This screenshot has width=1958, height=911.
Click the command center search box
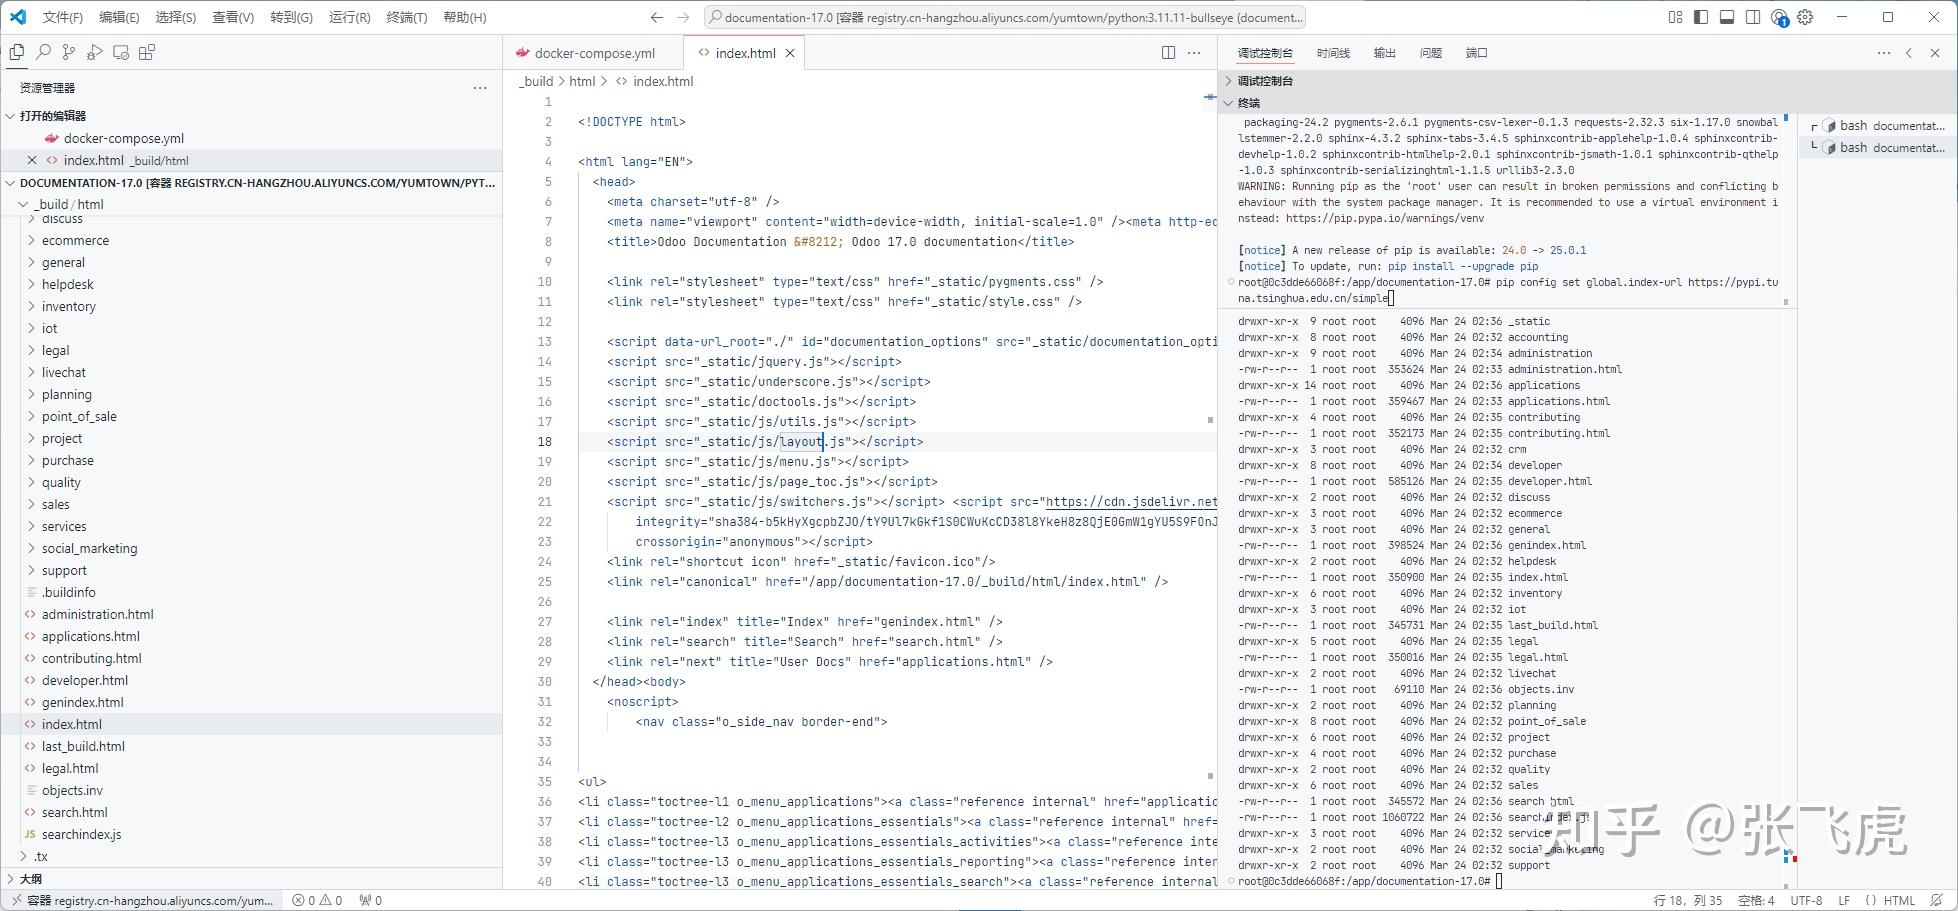tap(1005, 17)
